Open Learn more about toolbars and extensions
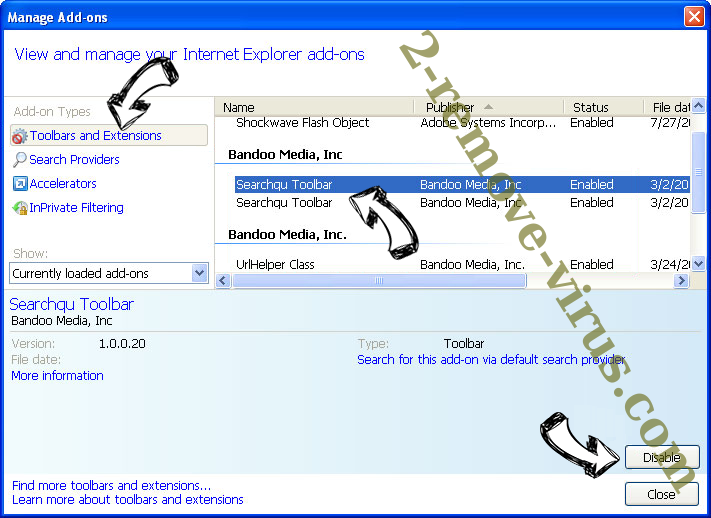 click(128, 500)
